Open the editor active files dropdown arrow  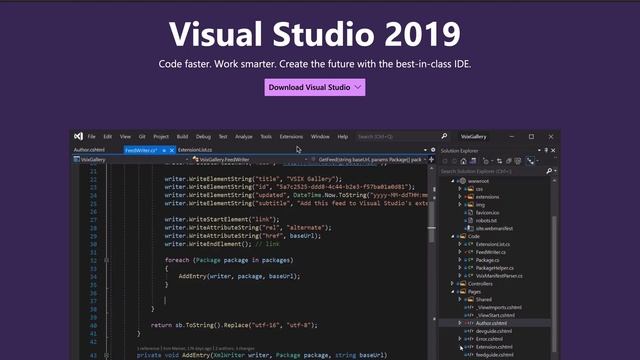(x=425, y=150)
